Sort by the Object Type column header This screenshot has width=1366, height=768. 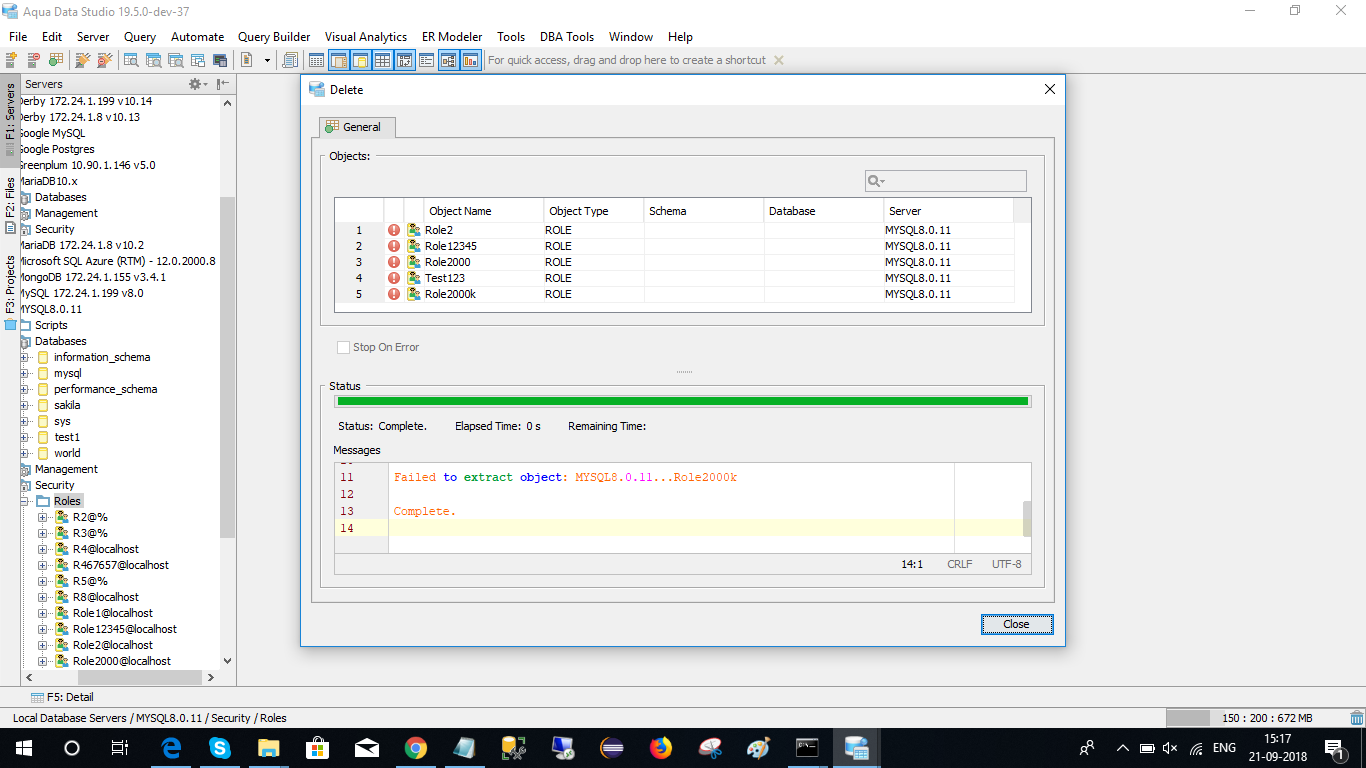594,211
